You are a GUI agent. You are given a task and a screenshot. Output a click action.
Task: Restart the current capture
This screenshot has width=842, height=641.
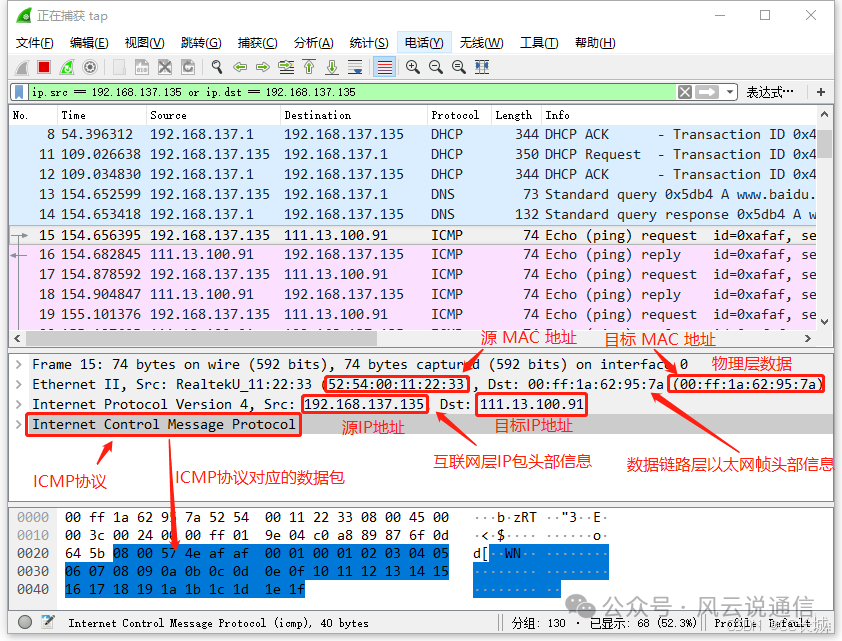(x=67, y=67)
